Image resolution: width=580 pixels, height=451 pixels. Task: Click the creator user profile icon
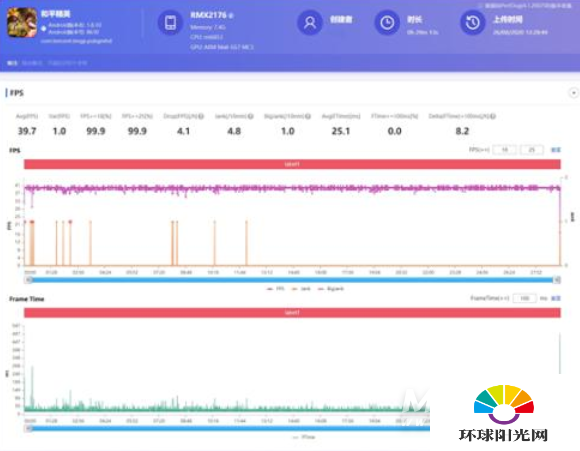coord(310,23)
